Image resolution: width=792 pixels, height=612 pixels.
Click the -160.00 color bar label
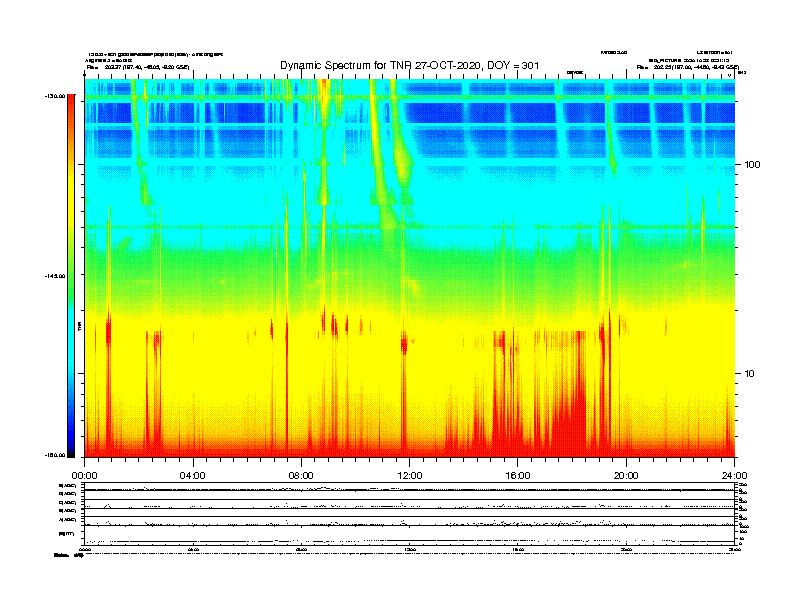[x=55, y=455]
